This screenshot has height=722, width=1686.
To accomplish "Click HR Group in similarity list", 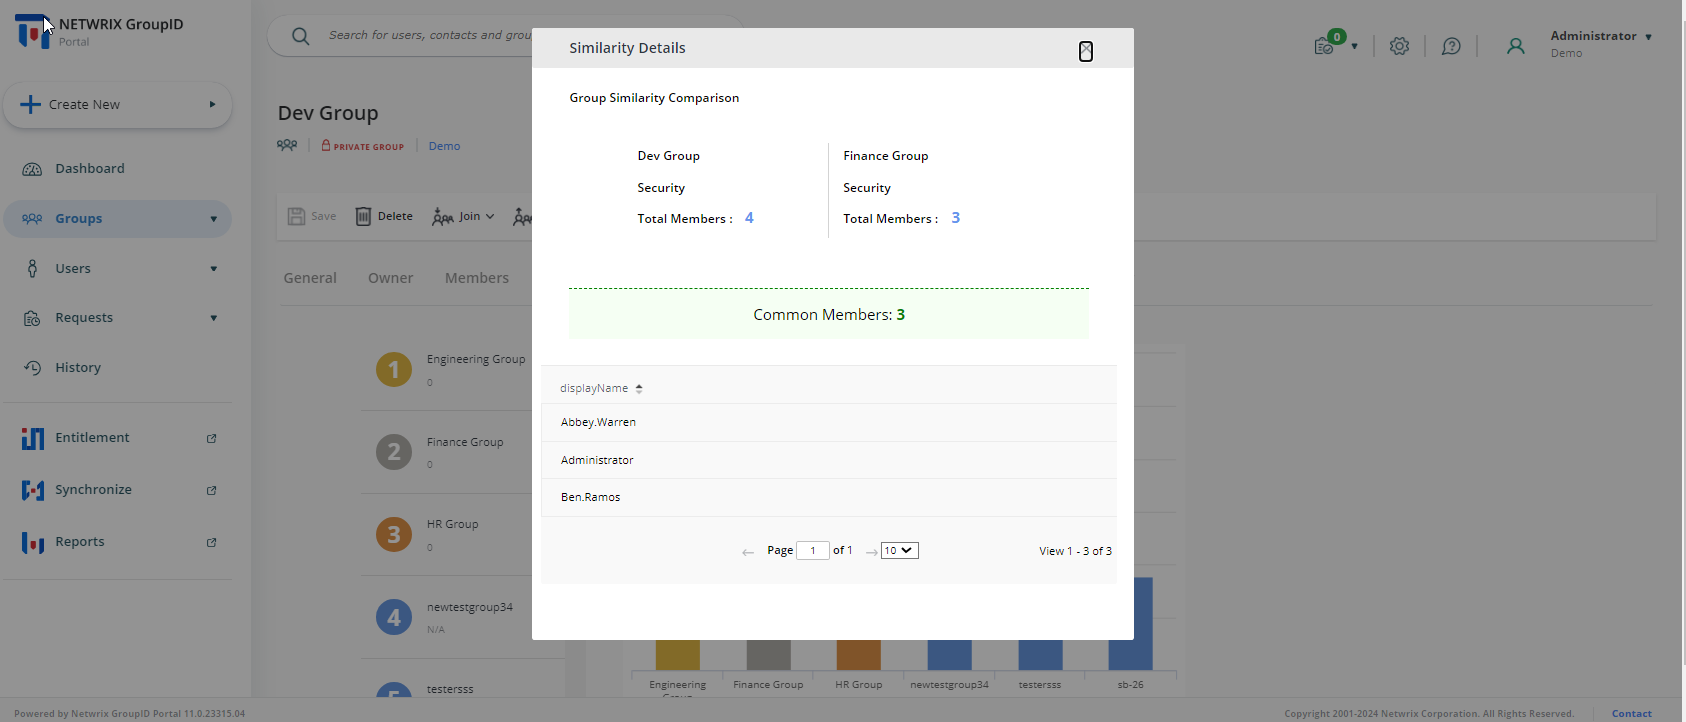I will (452, 524).
